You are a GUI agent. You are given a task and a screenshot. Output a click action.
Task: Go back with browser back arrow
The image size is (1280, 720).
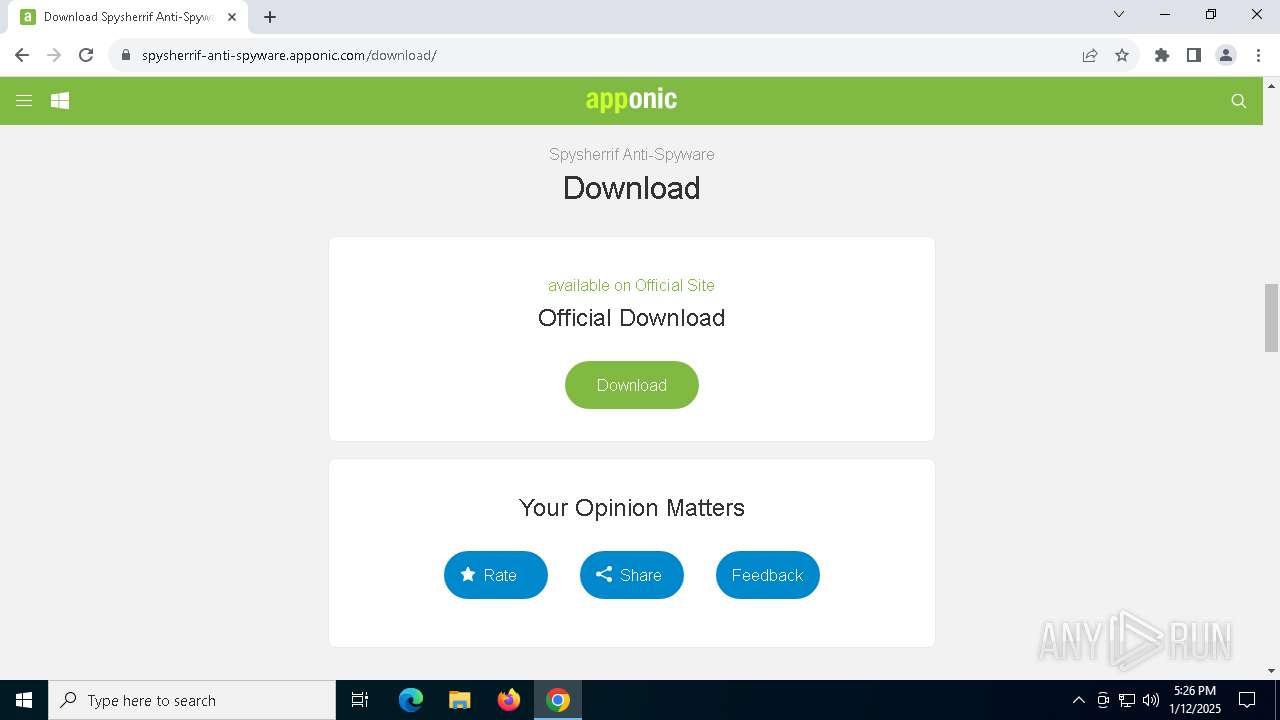(22, 55)
